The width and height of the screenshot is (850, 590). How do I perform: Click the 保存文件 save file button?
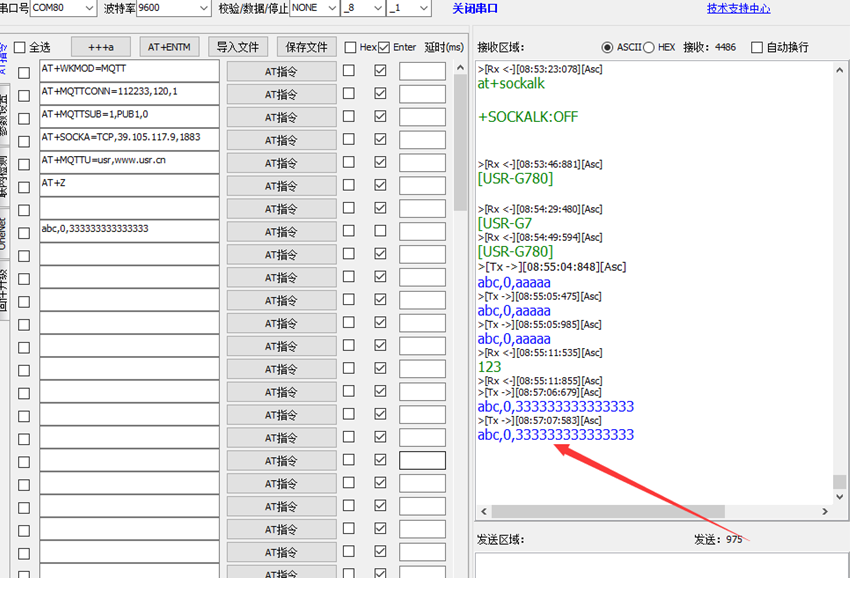pos(306,47)
